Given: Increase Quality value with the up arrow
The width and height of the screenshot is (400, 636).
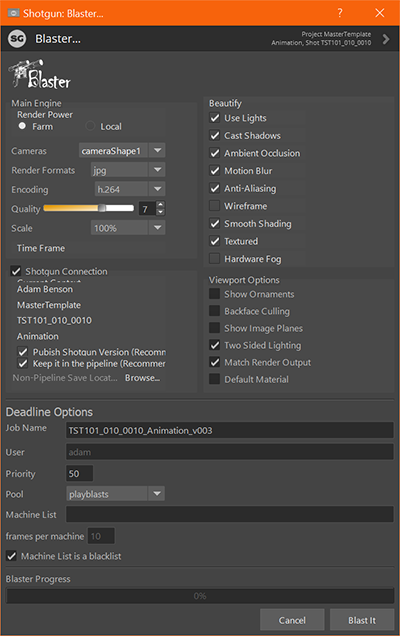Looking at the screenshot, I should pos(161,205).
